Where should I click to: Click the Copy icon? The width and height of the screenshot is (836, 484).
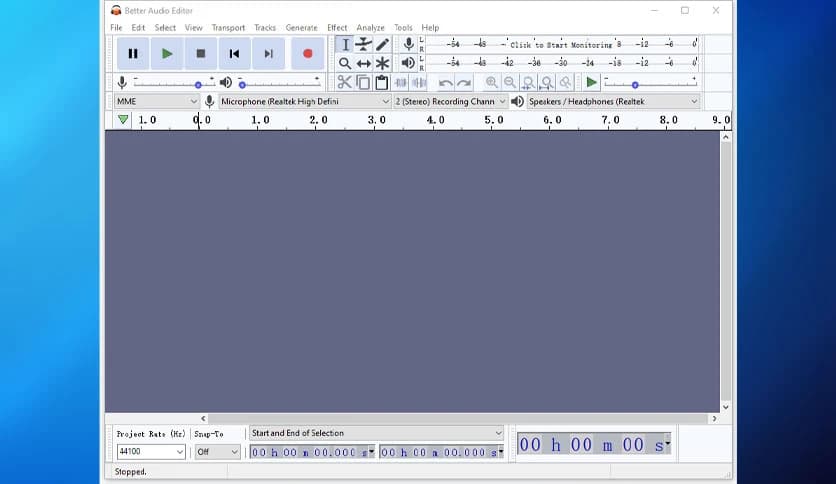pos(363,83)
